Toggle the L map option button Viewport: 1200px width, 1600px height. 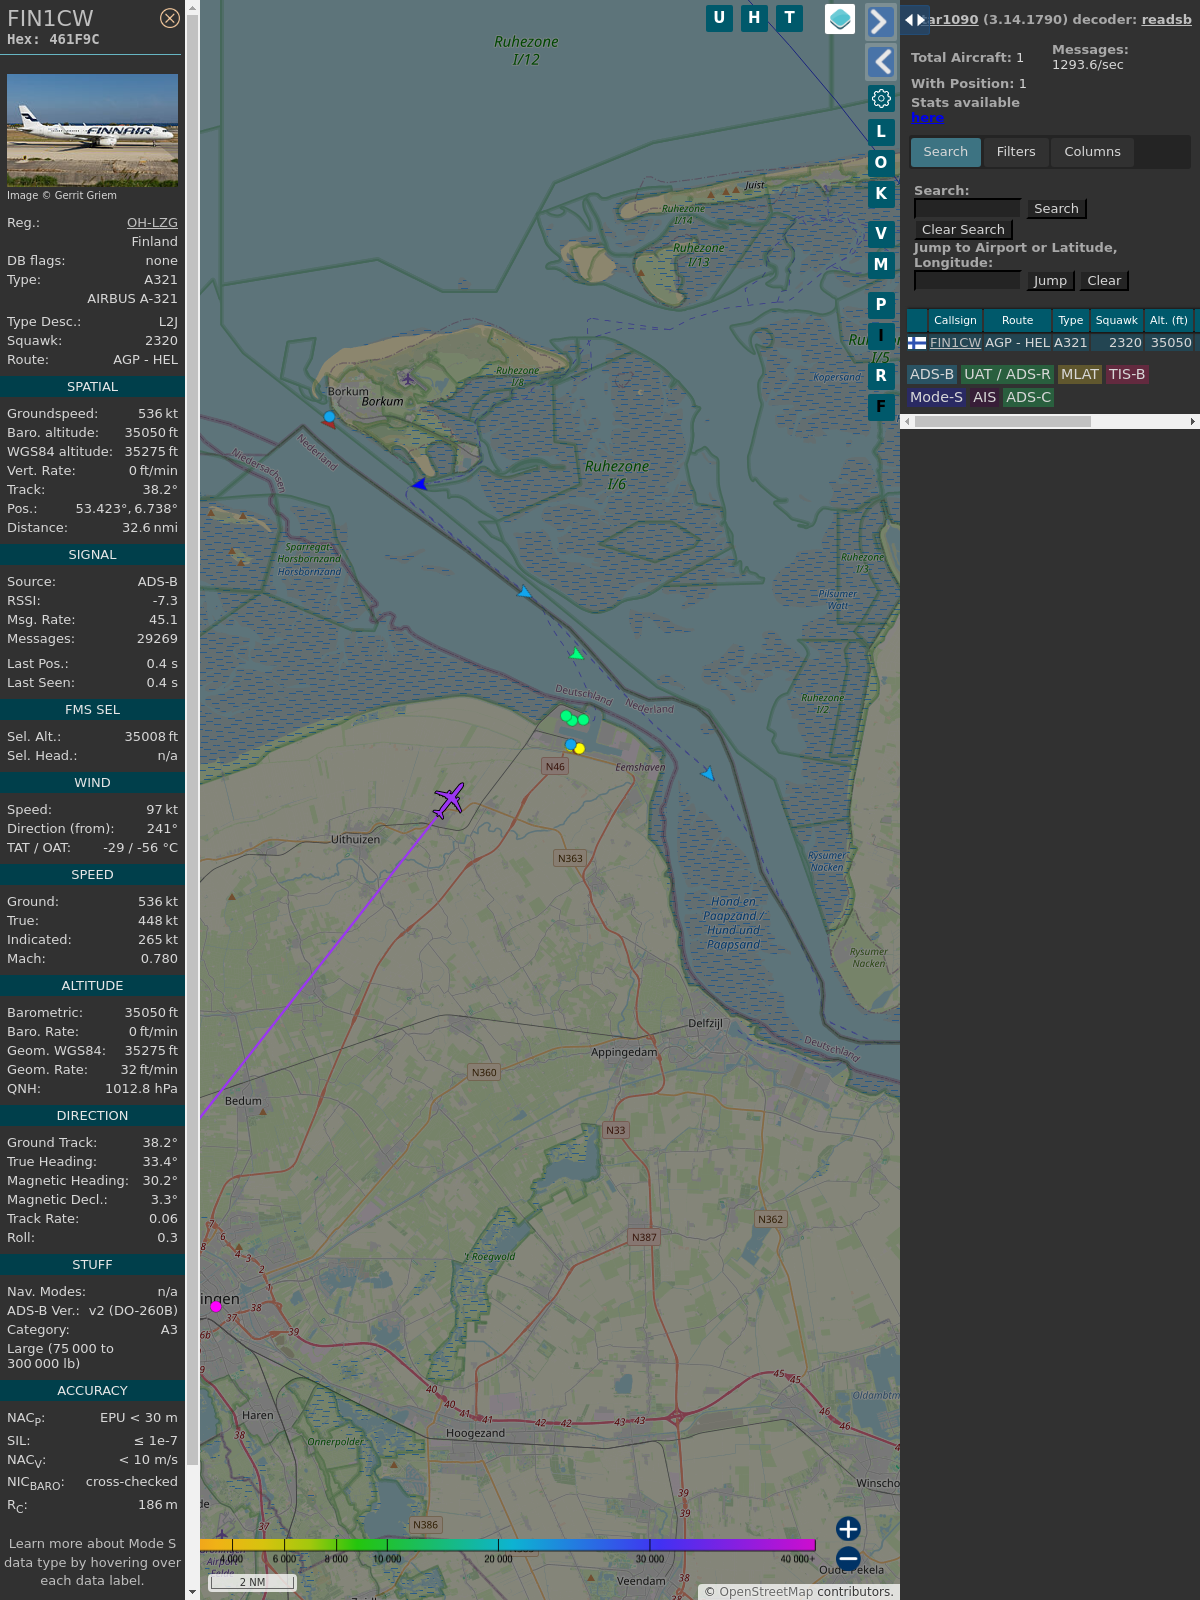coord(881,131)
